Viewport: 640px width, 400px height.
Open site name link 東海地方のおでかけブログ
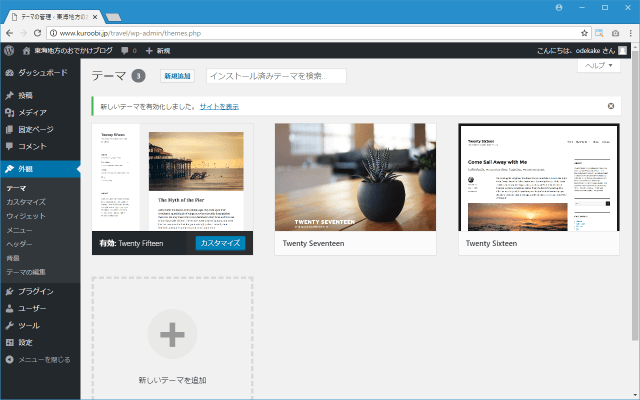[73, 51]
